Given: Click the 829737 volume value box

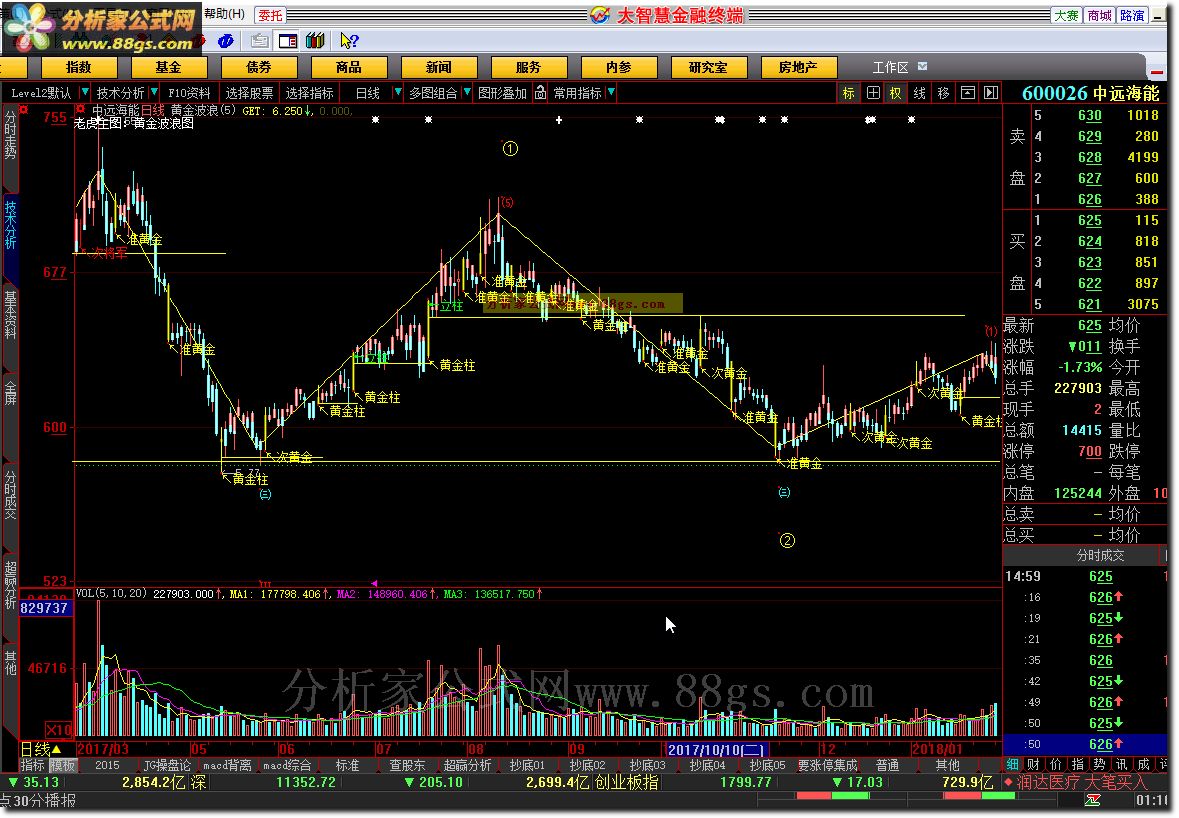Looking at the screenshot, I should (x=44, y=607).
